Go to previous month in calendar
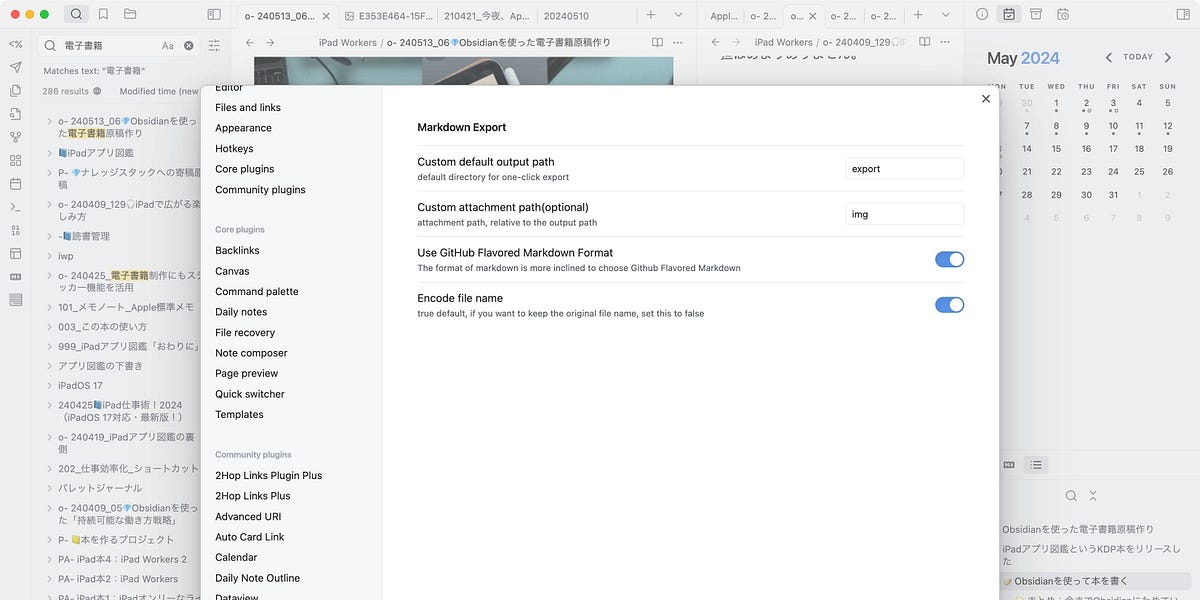This screenshot has width=1200, height=600. pyautogui.click(x=1109, y=58)
